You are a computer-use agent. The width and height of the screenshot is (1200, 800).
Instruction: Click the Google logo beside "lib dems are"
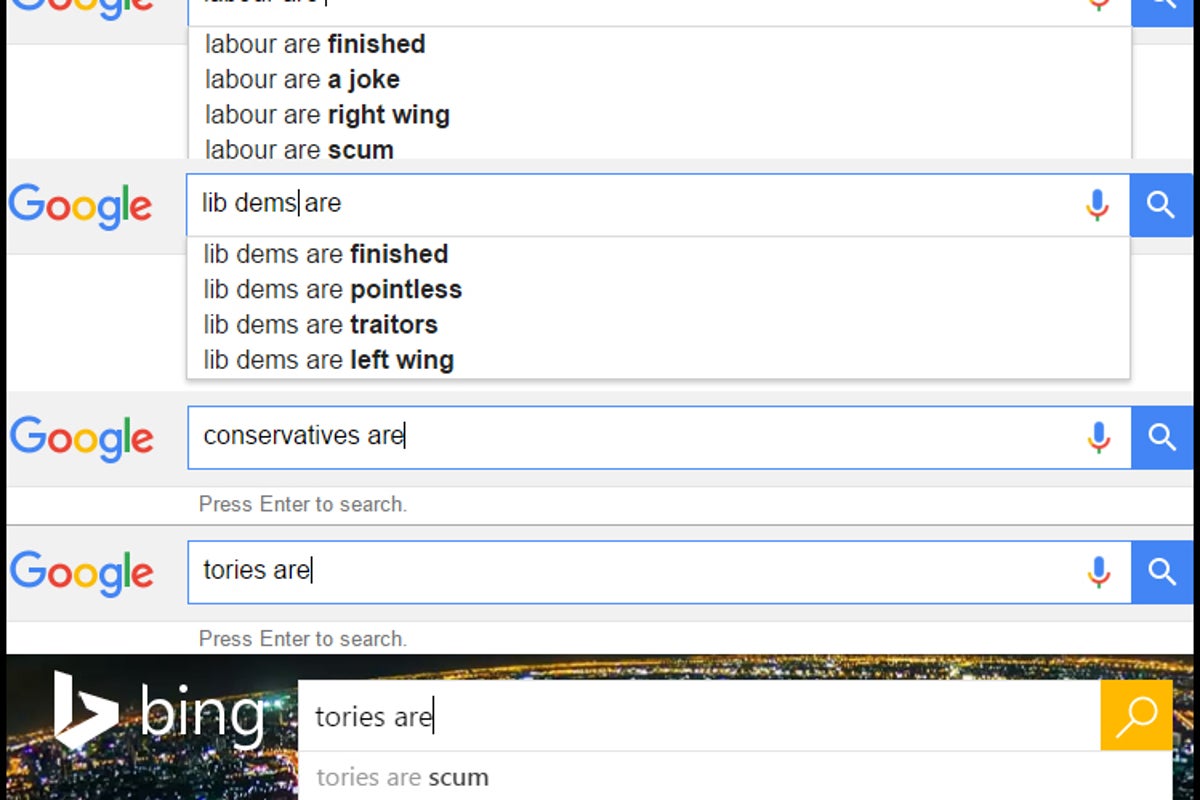pyautogui.click(x=80, y=205)
